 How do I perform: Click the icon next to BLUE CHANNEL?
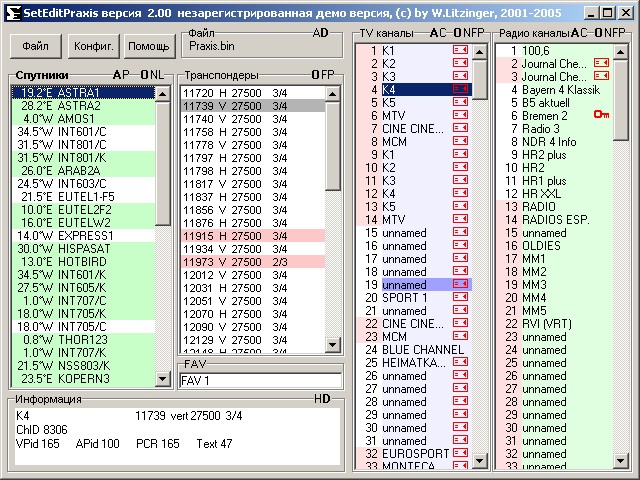461,349
